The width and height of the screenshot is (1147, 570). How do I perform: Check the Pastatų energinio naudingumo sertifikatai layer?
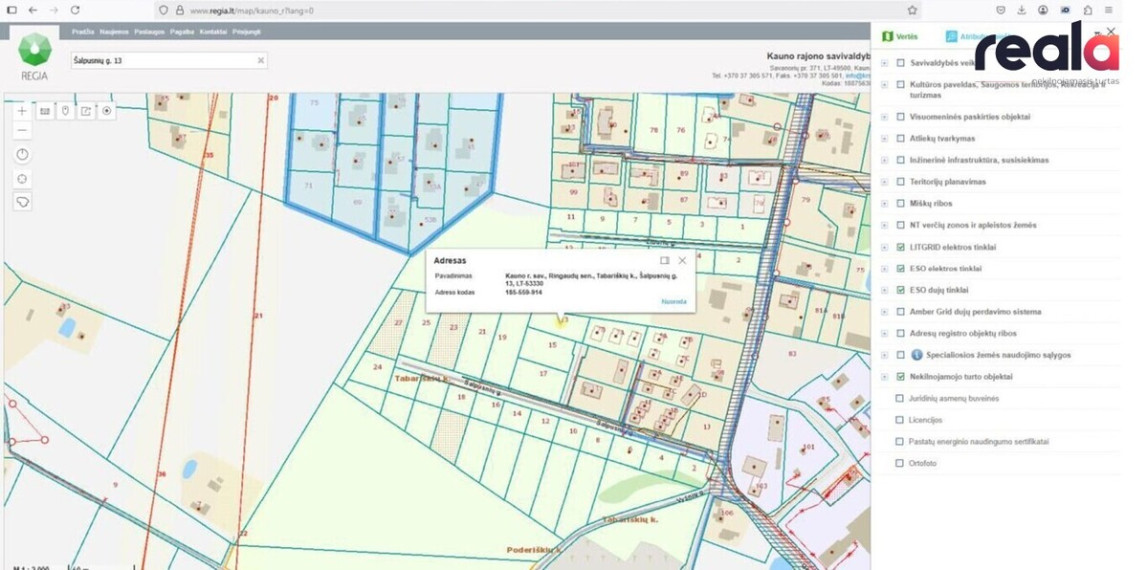[x=900, y=442]
